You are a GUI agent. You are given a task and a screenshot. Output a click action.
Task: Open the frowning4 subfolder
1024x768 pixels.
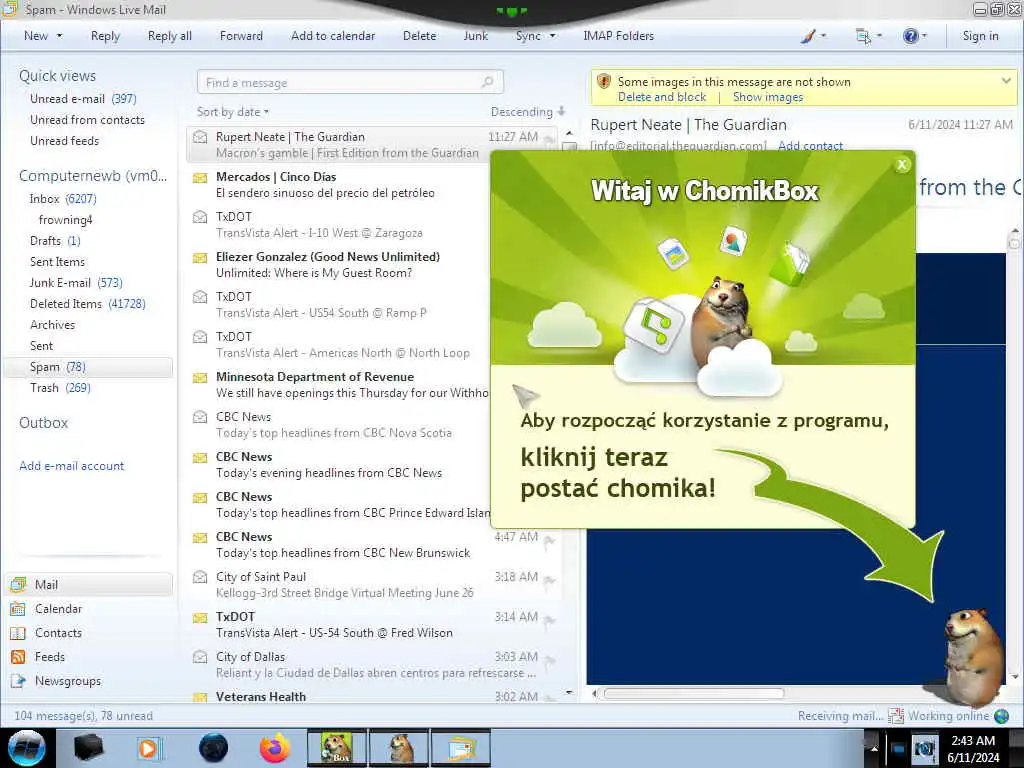65,219
